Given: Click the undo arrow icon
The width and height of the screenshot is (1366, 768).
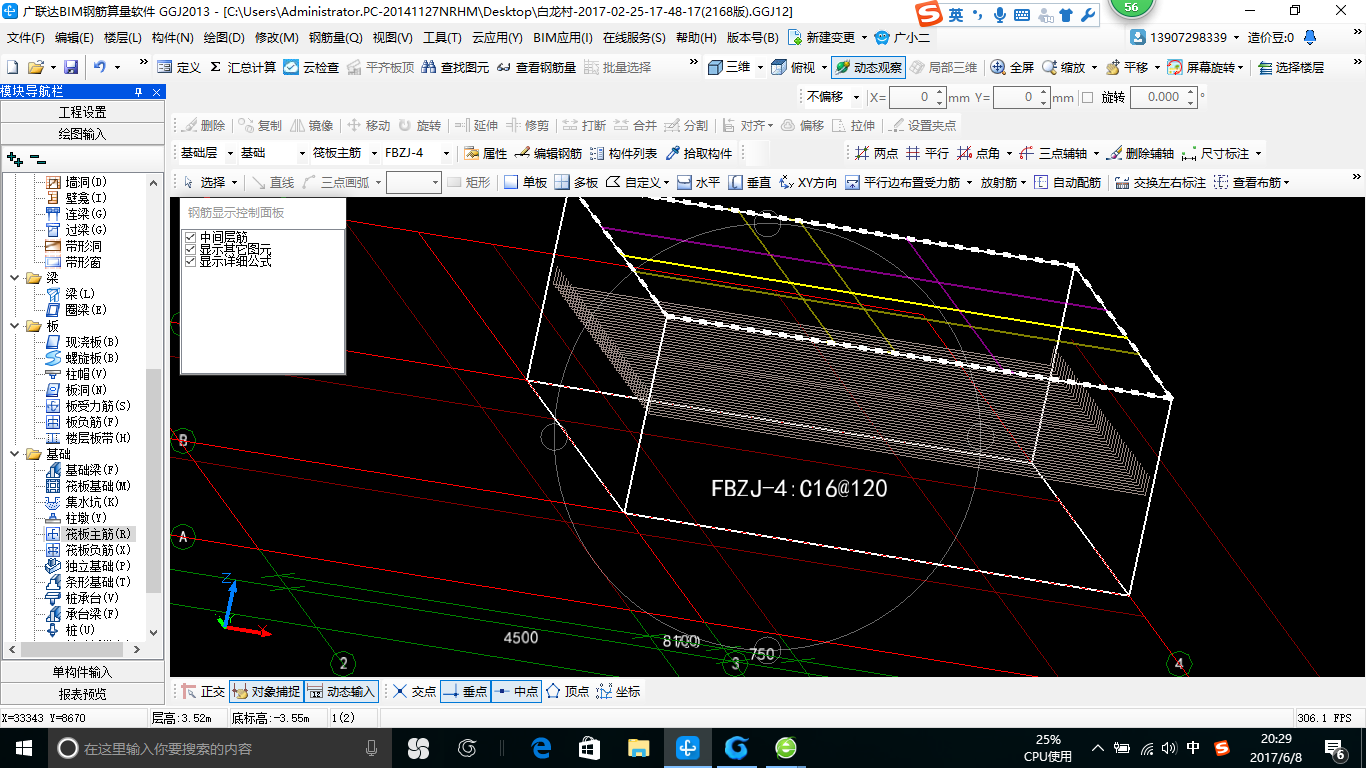Looking at the screenshot, I should pos(100,67).
